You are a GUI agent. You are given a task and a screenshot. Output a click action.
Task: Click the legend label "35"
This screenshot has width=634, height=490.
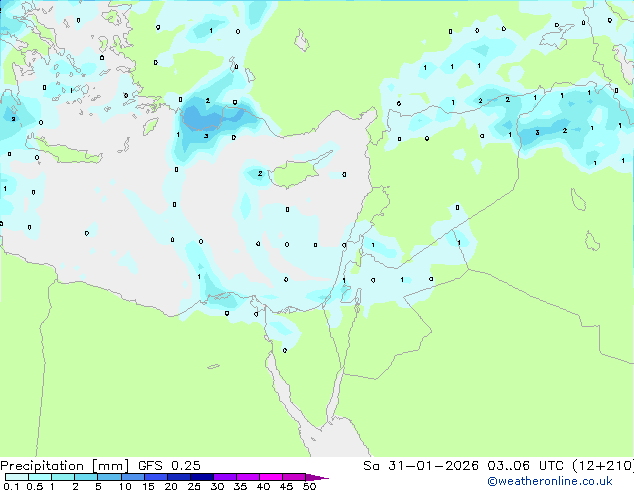coord(240,486)
